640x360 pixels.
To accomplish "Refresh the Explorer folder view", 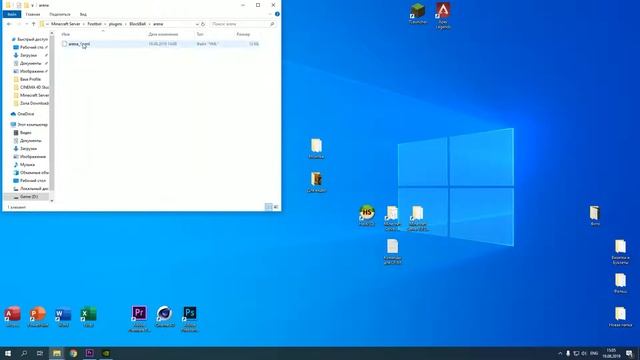I will (x=203, y=24).
